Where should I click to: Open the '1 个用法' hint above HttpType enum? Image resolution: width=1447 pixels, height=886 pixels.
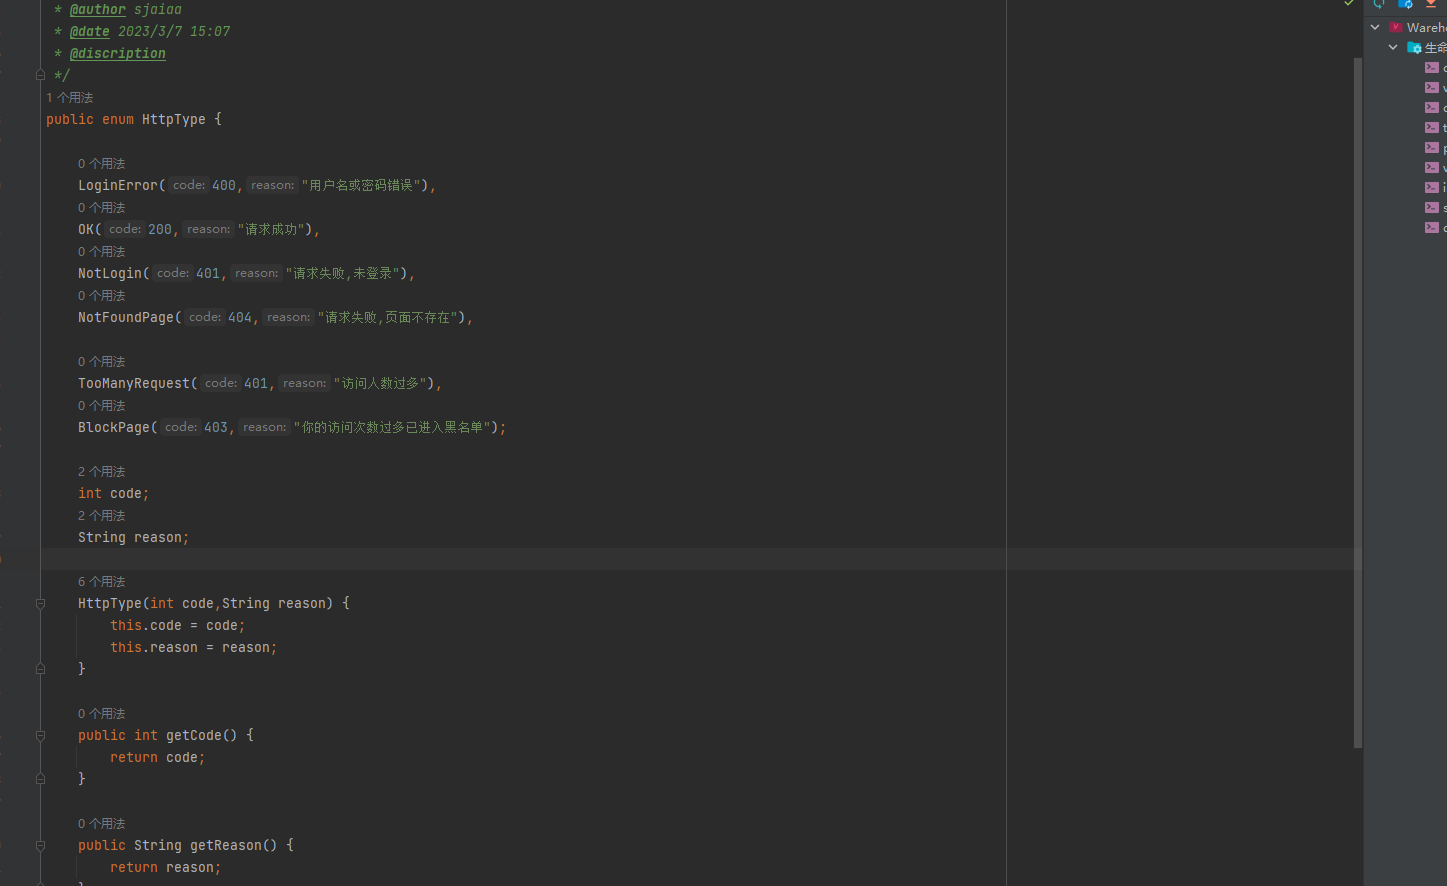point(69,97)
